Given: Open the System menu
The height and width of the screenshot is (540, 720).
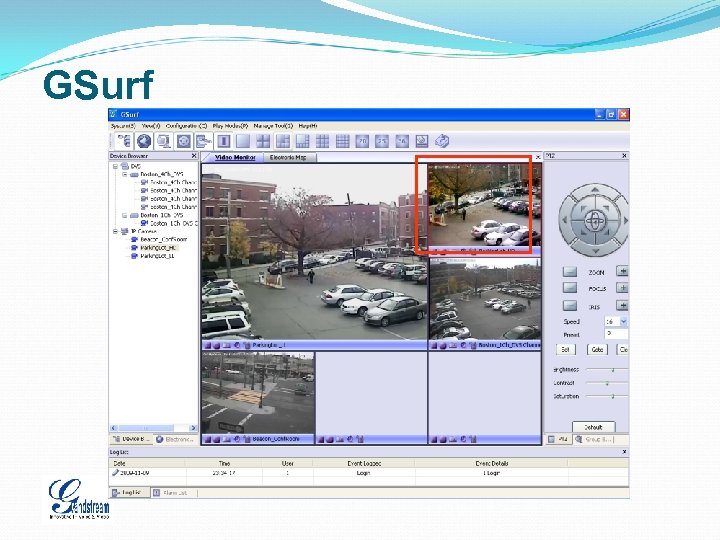Looking at the screenshot, I should coord(123,126).
